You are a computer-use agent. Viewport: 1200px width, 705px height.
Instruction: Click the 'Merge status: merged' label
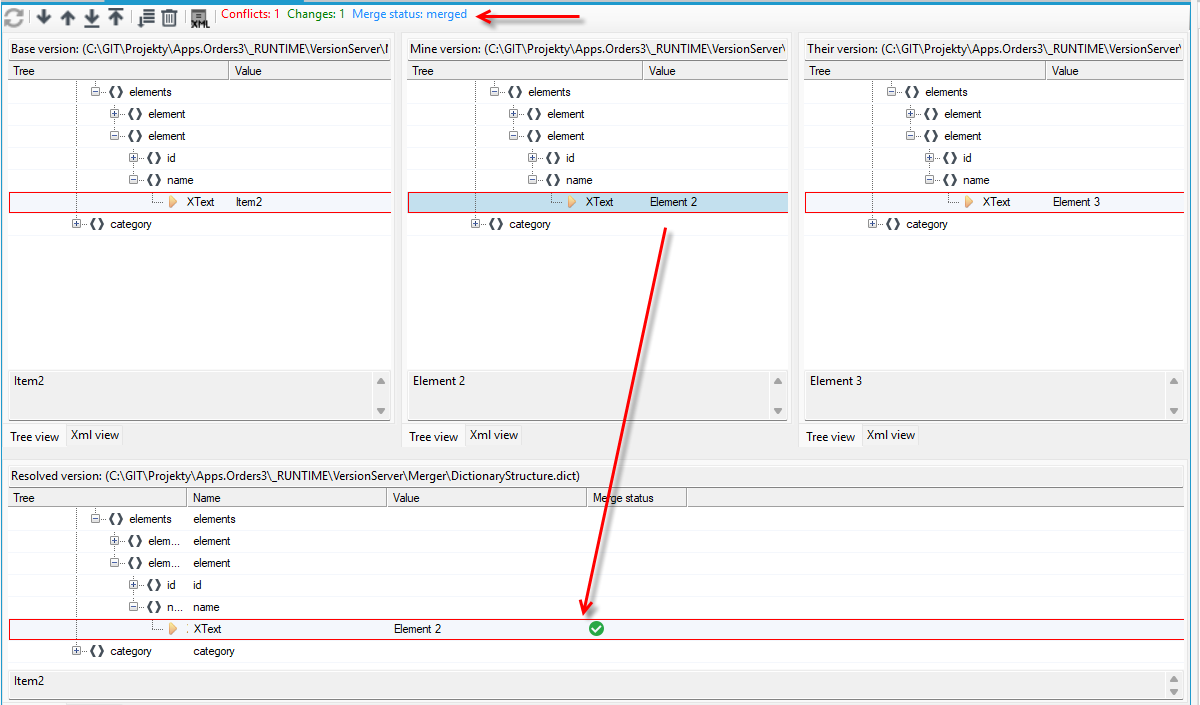(x=409, y=14)
